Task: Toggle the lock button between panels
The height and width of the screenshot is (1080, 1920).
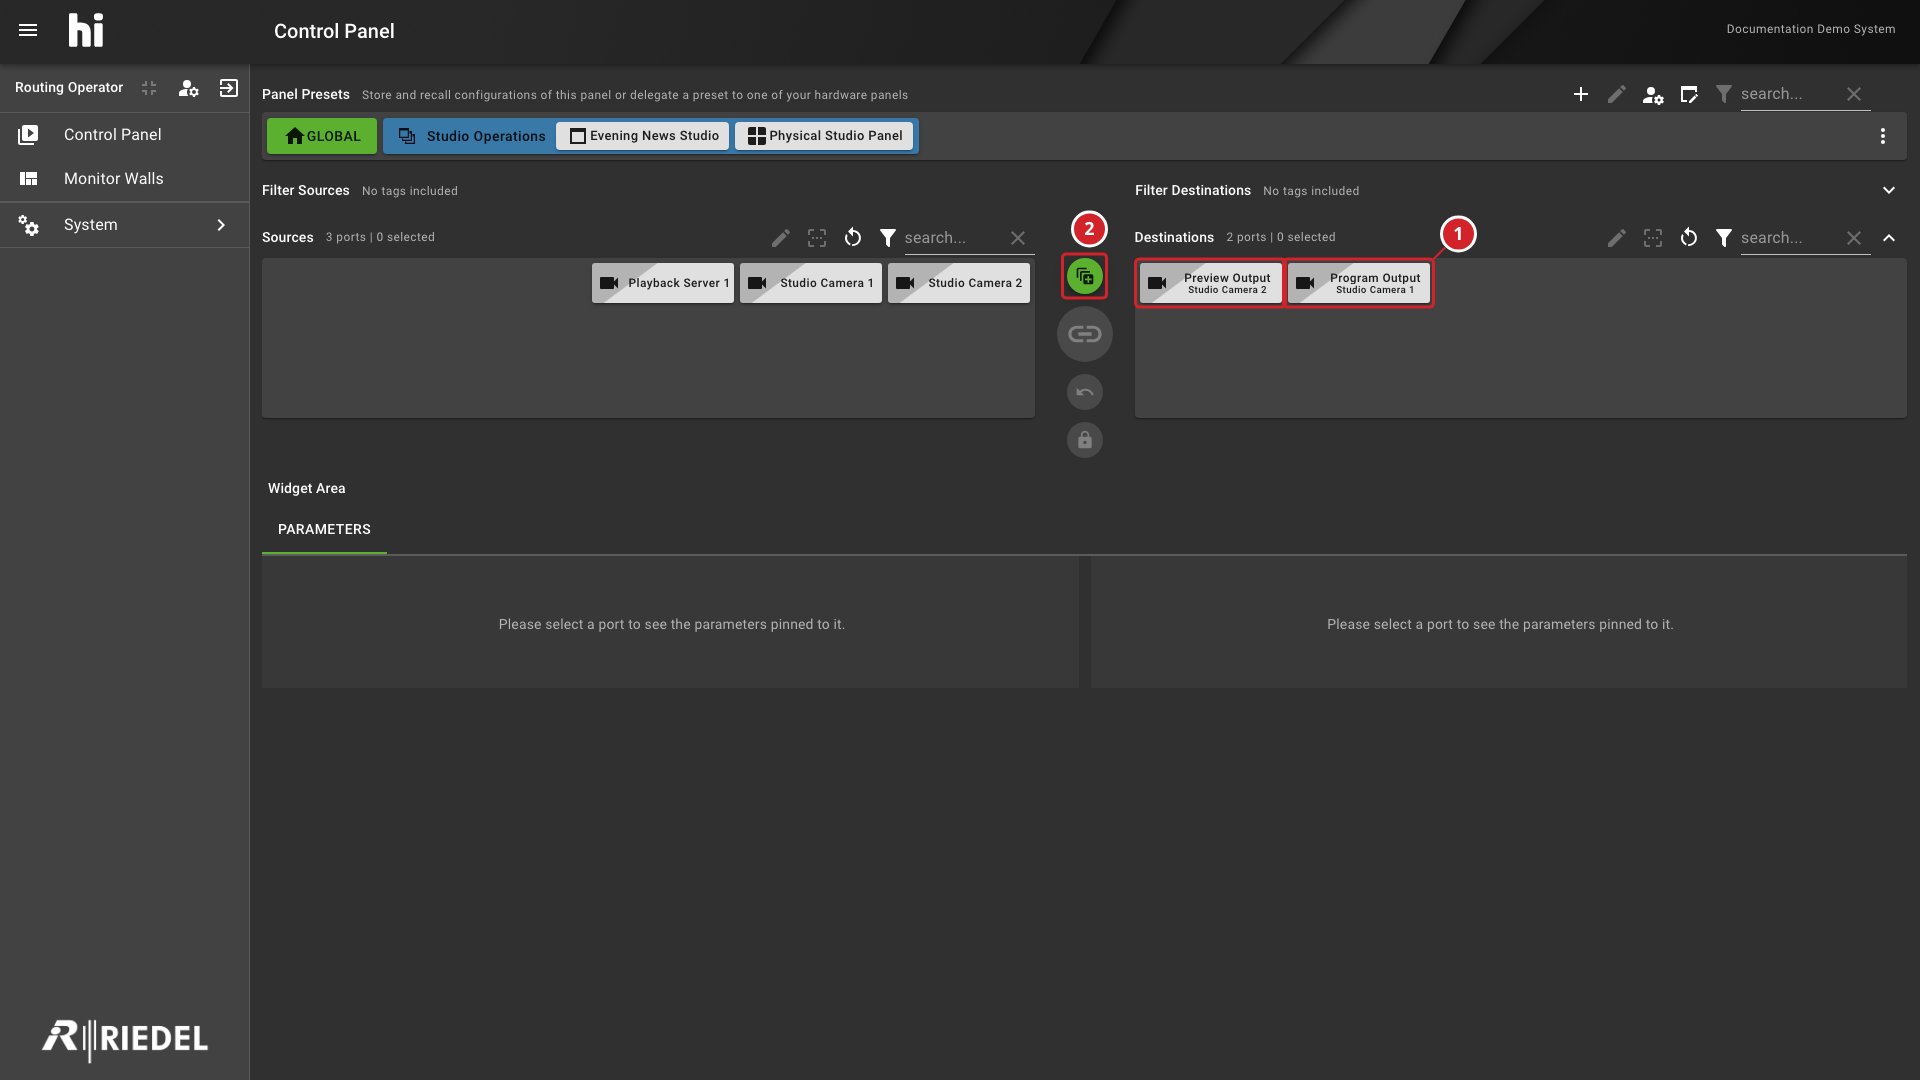Action: click(x=1085, y=440)
